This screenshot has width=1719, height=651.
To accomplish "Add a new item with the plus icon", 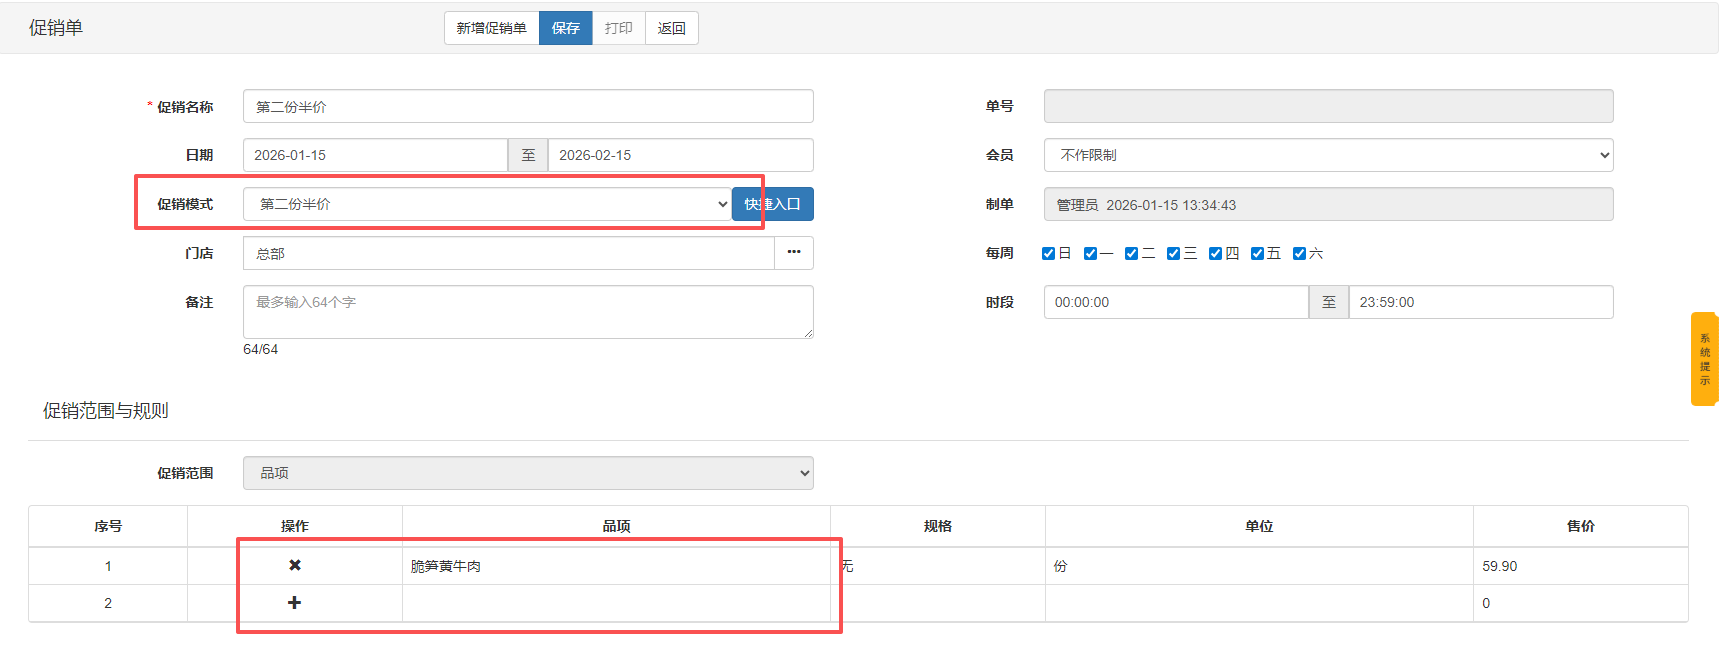I will click(294, 603).
